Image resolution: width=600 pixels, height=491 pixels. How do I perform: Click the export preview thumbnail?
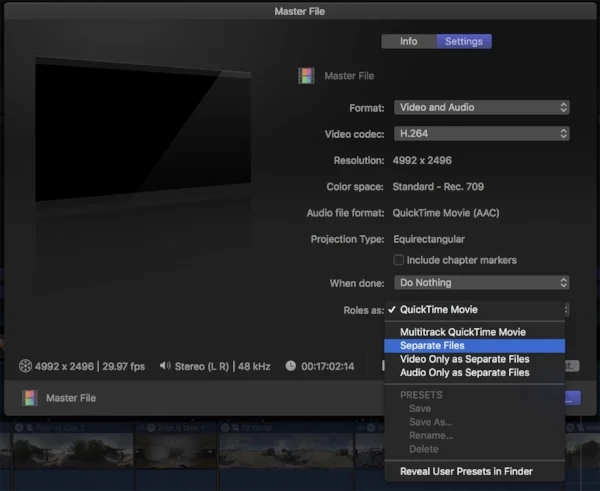coord(143,129)
